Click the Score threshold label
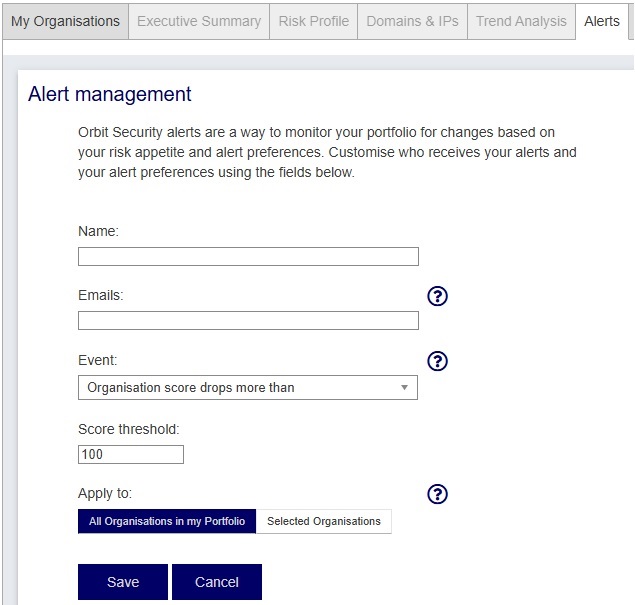This screenshot has width=635, height=605. [129, 429]
